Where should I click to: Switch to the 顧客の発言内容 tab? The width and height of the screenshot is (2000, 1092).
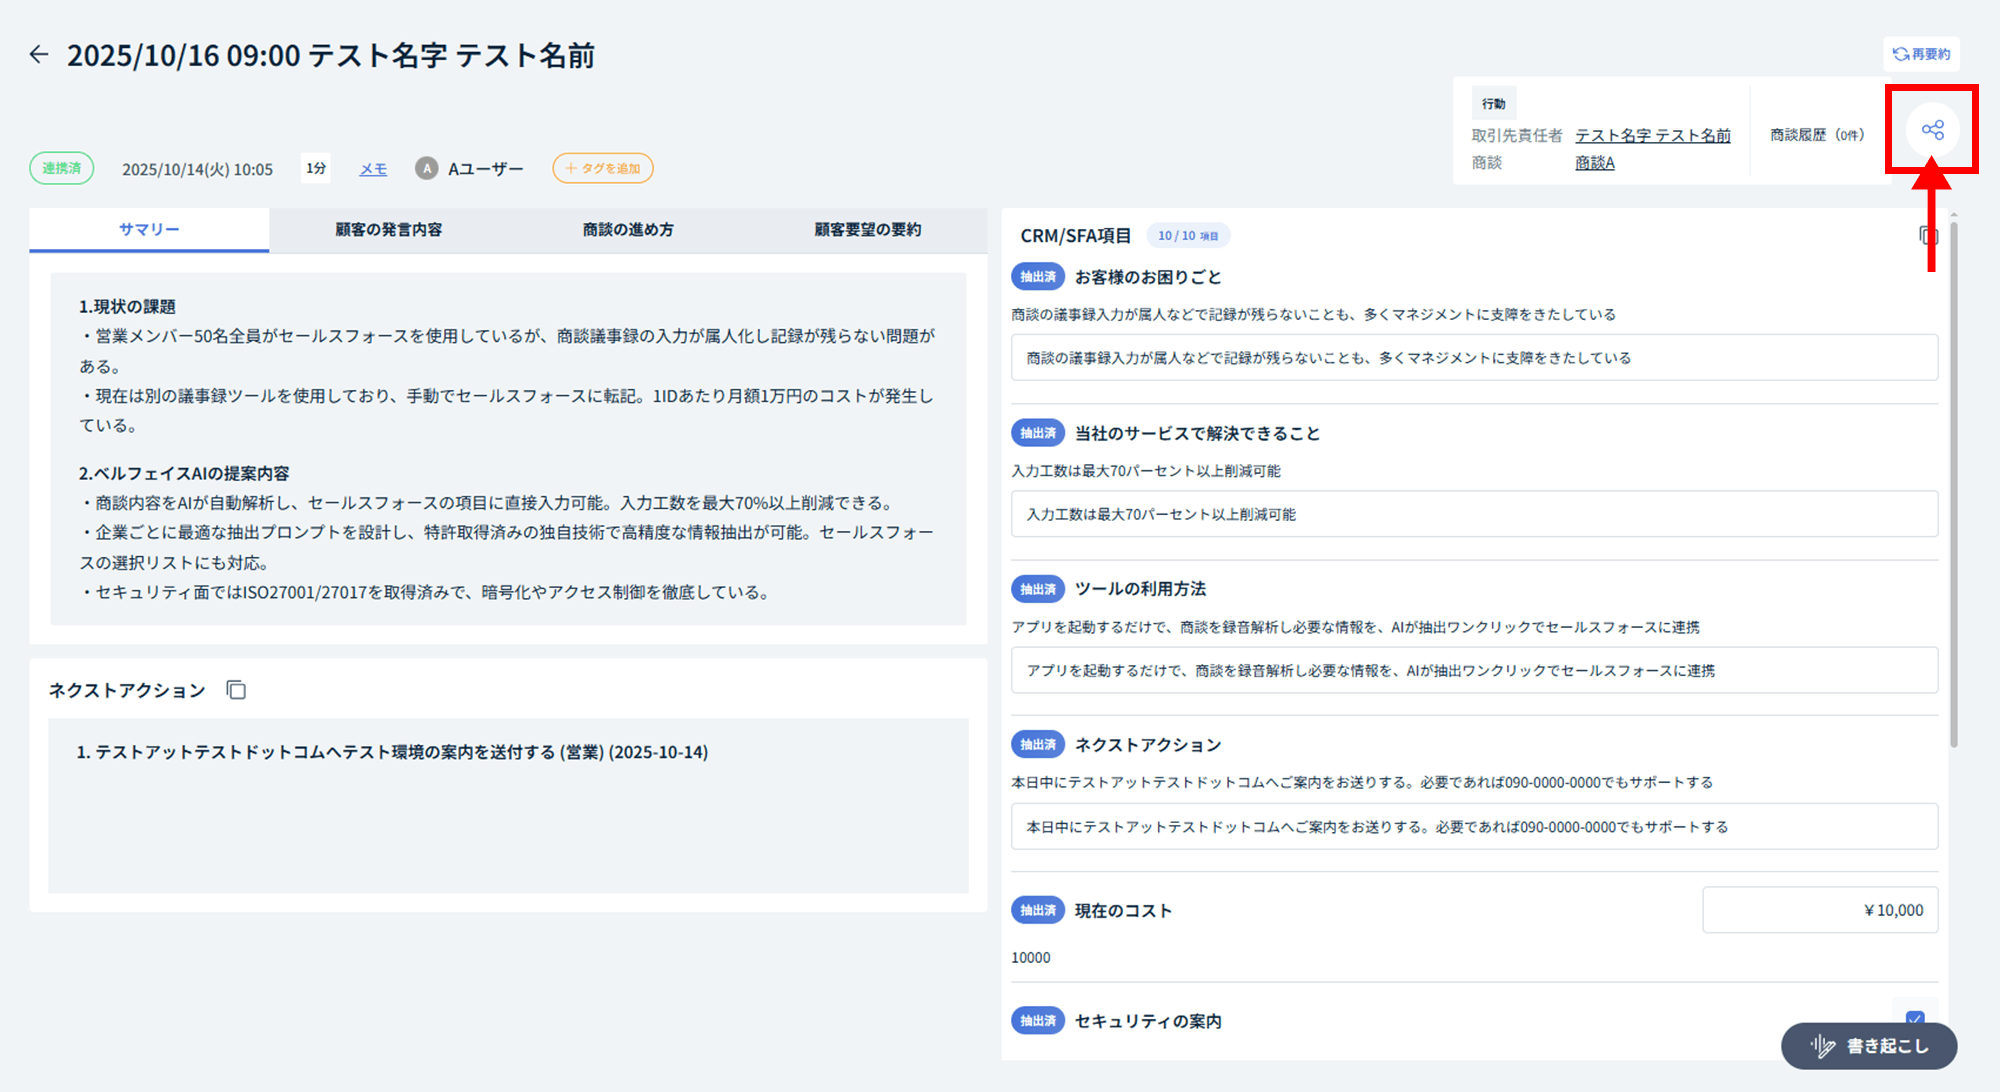click(x=388, y=230)
